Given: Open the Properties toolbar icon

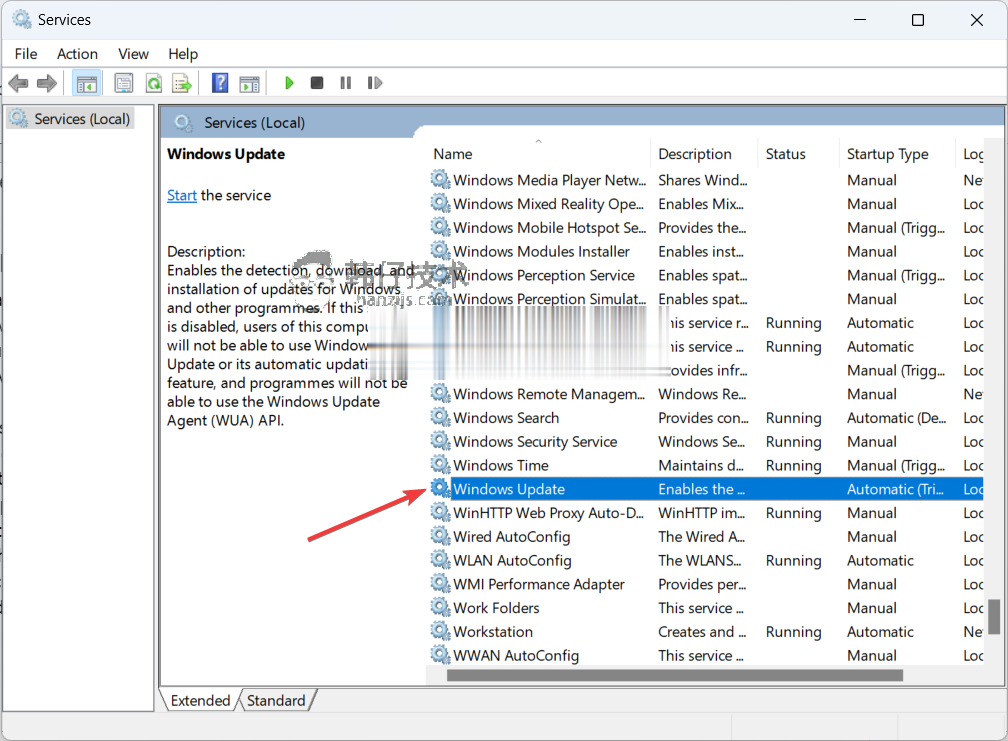Looking at the screenshot, I should (123, 83).
